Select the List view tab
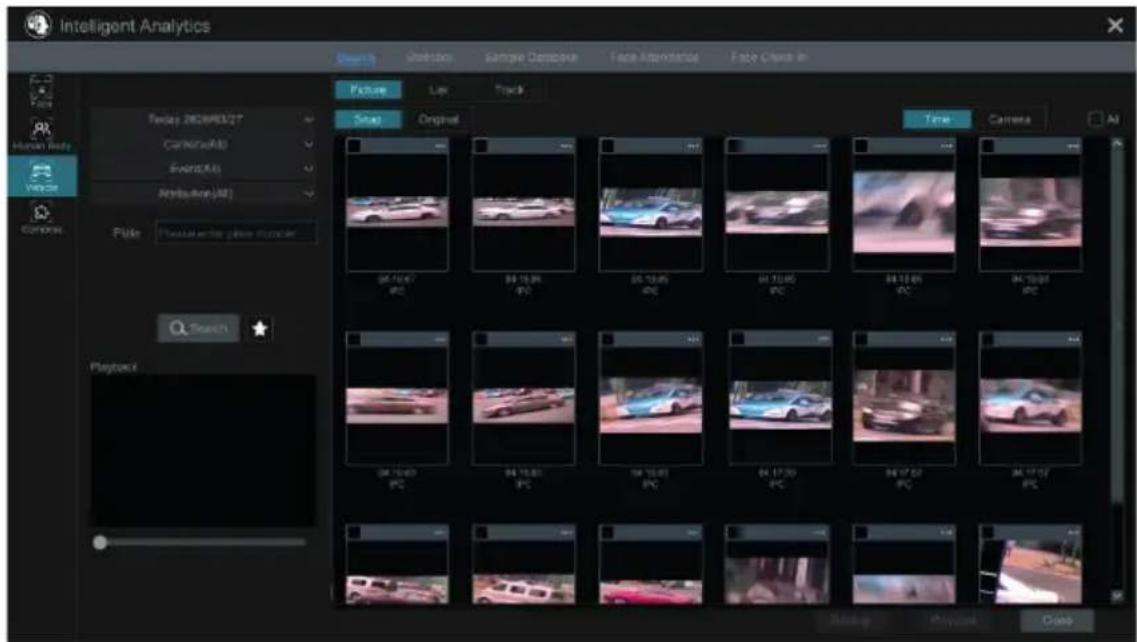This screenshot has width=1137, height=642. coord(438,90)
